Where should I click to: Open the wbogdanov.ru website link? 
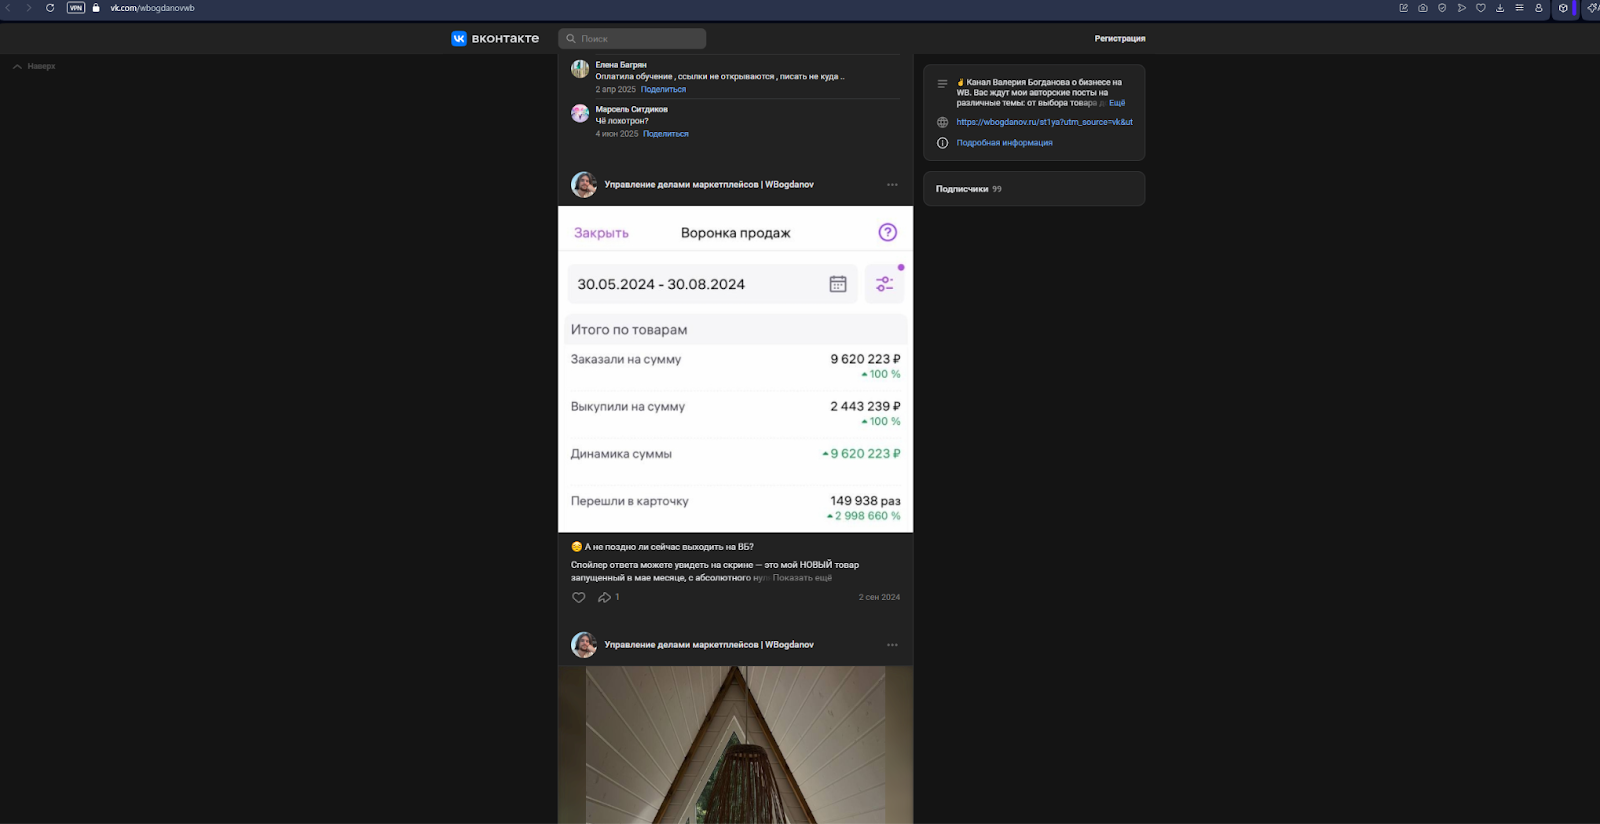[x=1045, y=122]
